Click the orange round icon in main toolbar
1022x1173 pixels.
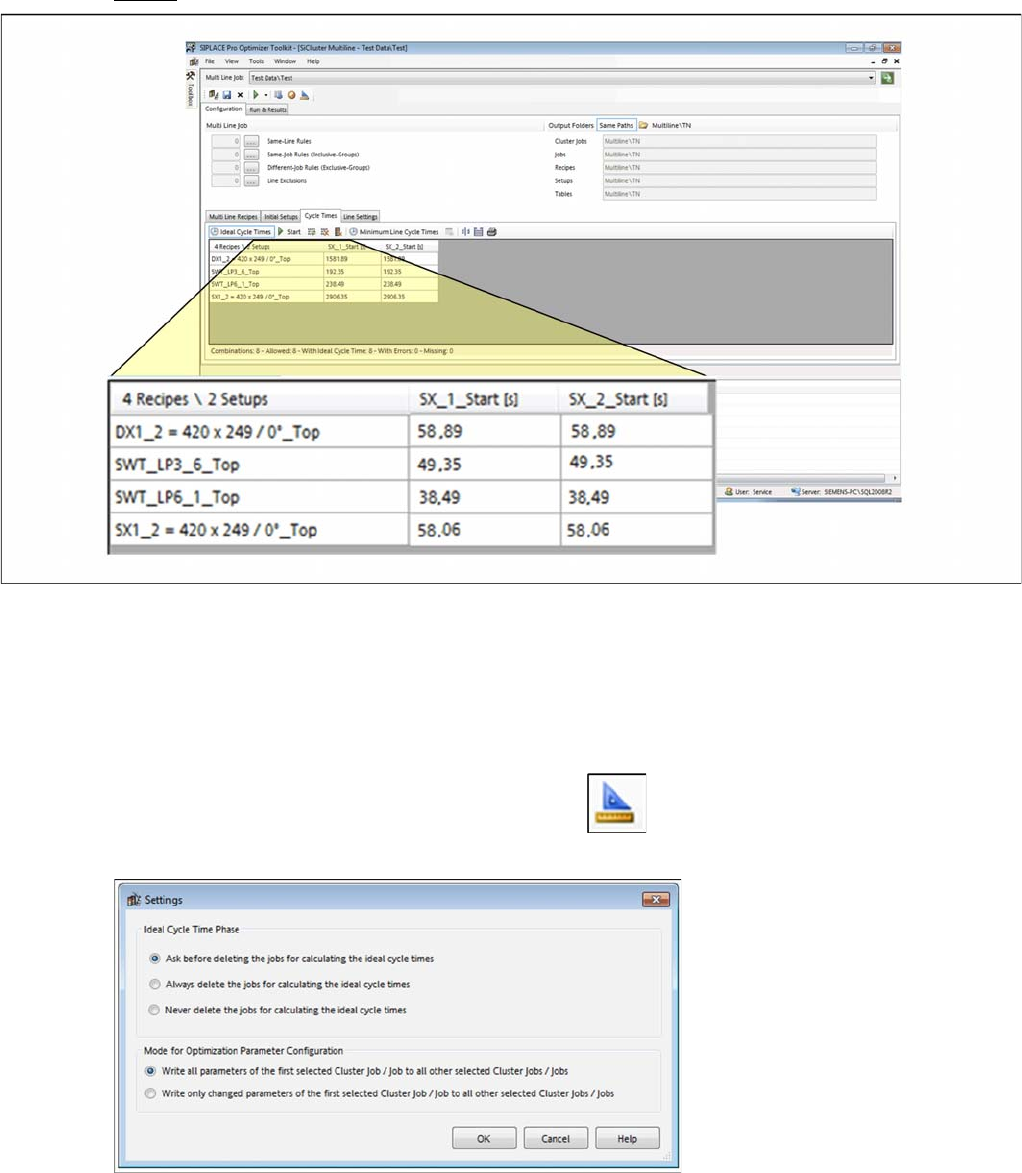(x=291, y=95)
